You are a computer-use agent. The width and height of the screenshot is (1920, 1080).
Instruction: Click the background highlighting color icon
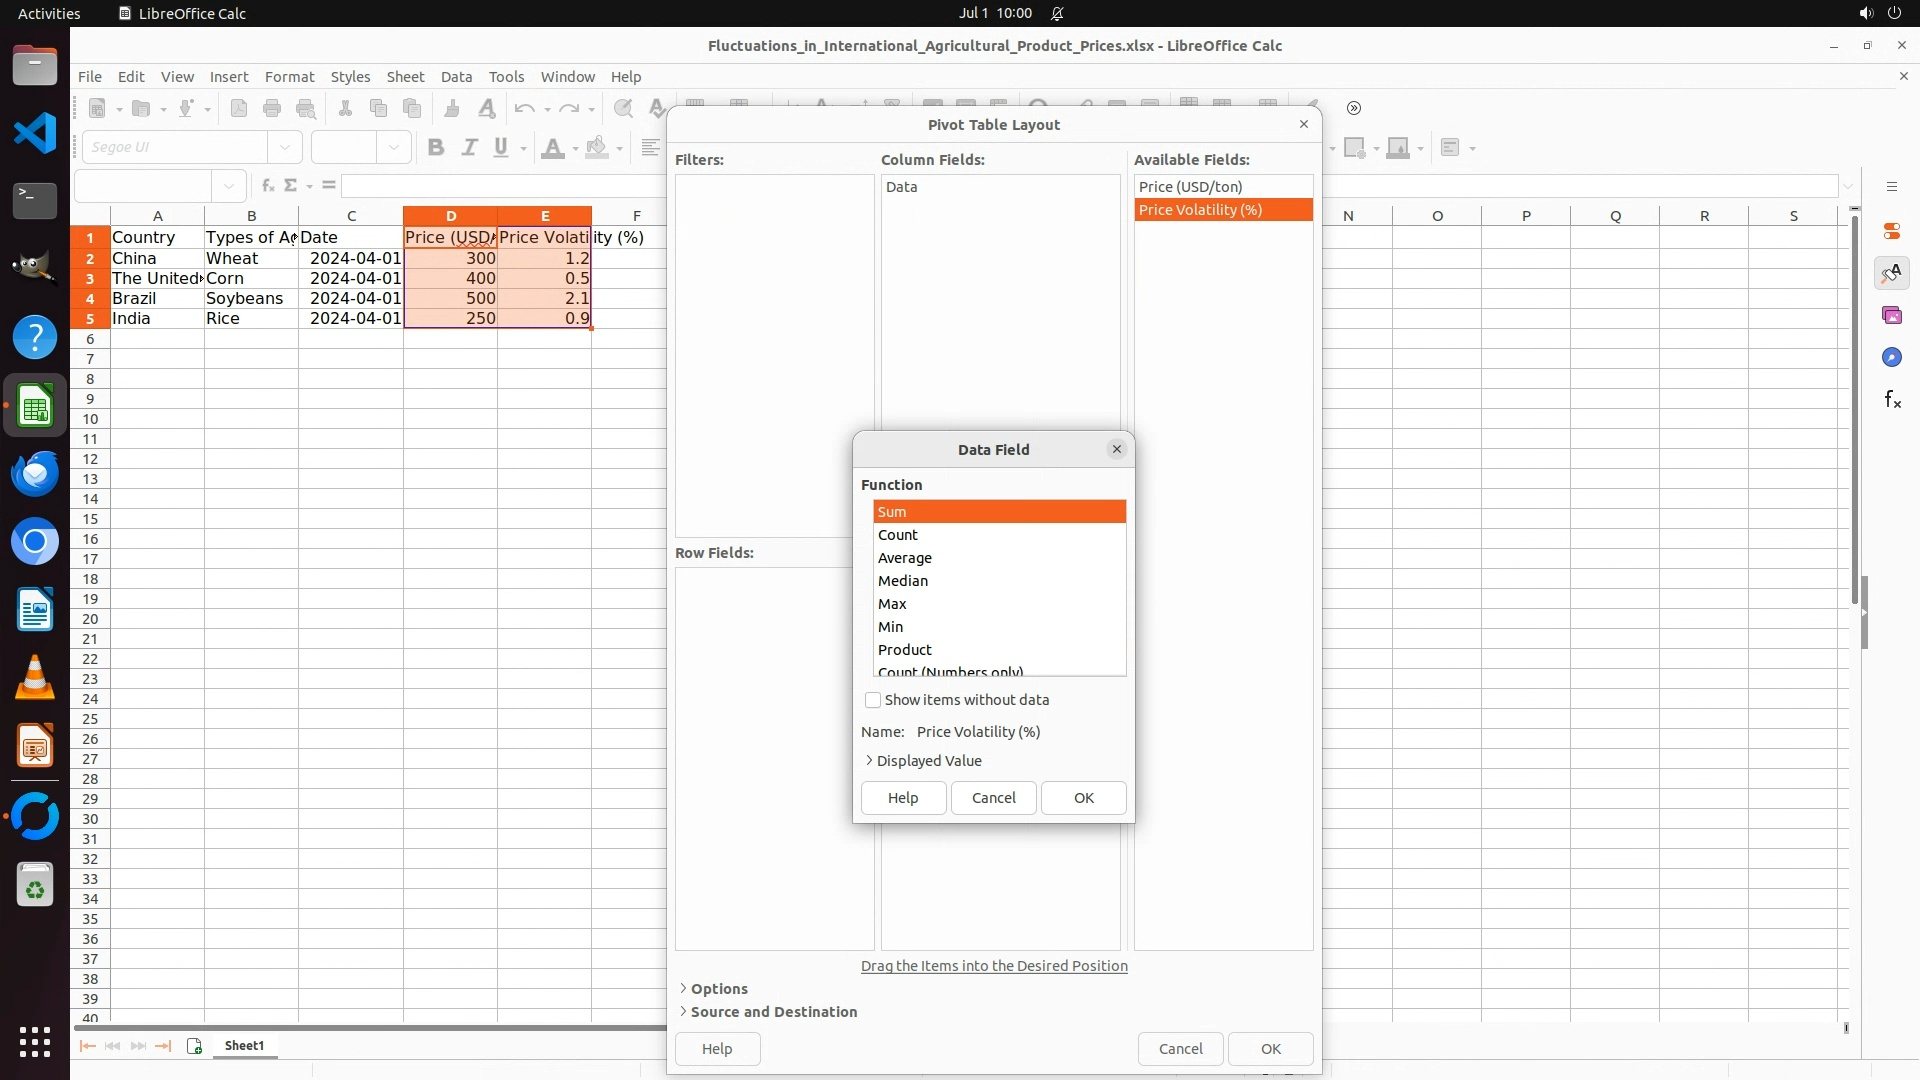click(597, 148)
